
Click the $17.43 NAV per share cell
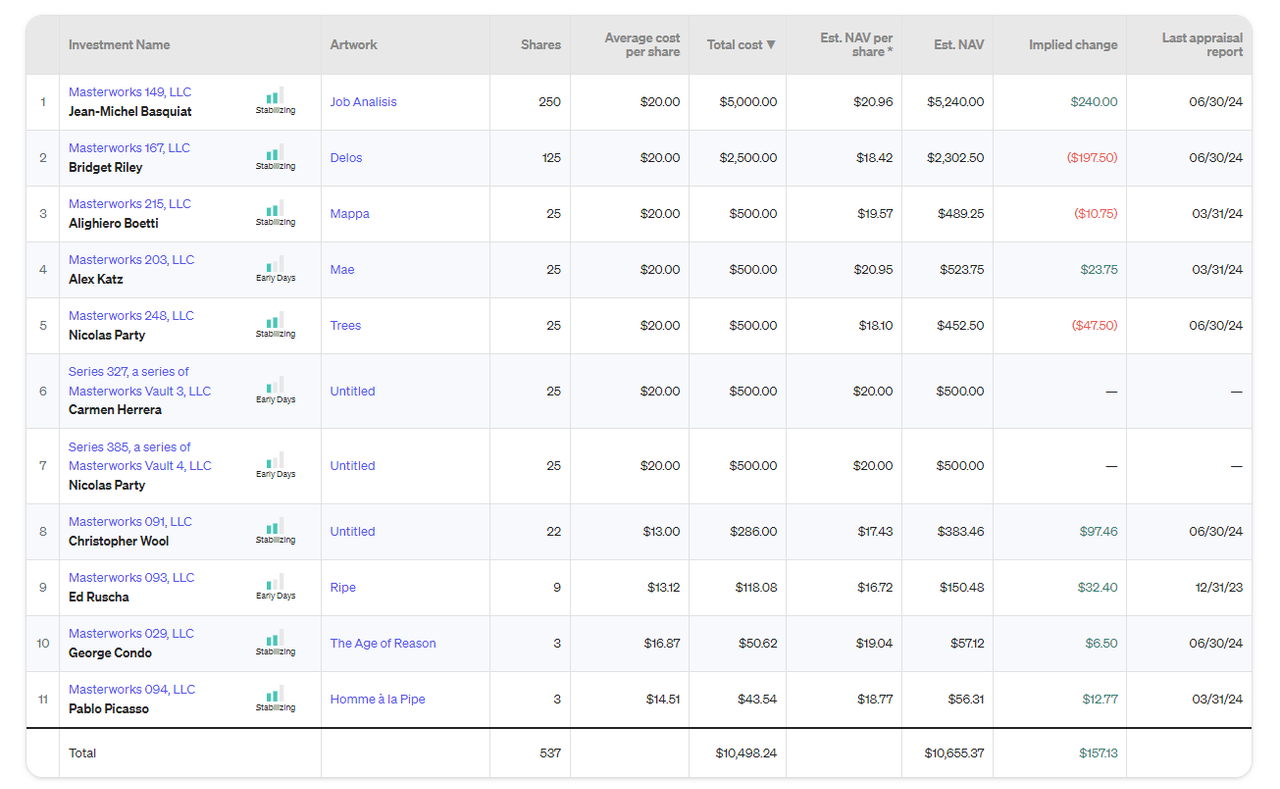[x=875, y=532]
